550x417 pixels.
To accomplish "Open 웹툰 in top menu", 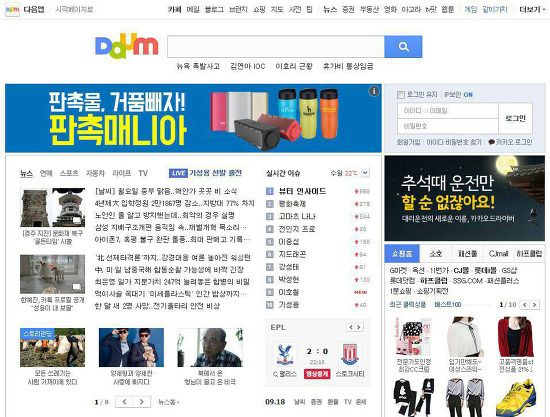I will (x=447, y=9).
